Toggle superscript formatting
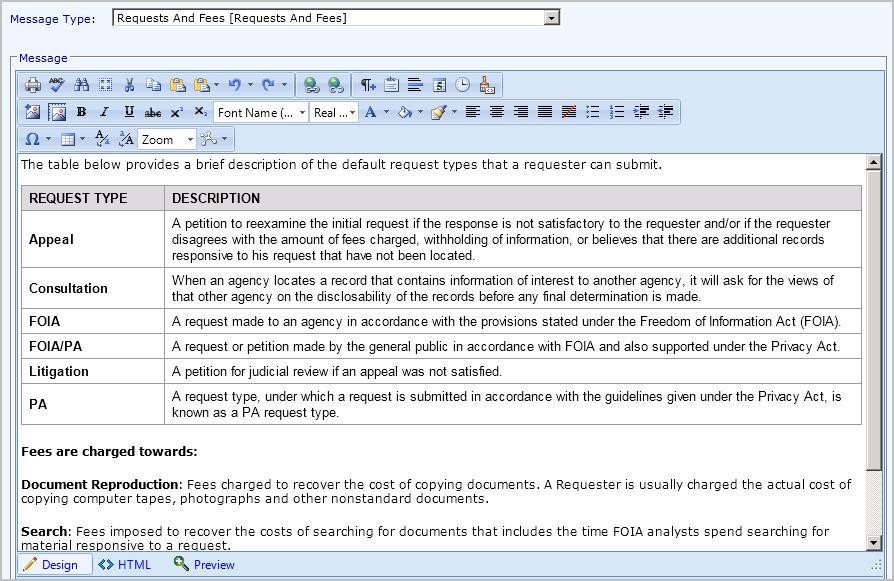894x581 pixels. (x=177, y=112)
